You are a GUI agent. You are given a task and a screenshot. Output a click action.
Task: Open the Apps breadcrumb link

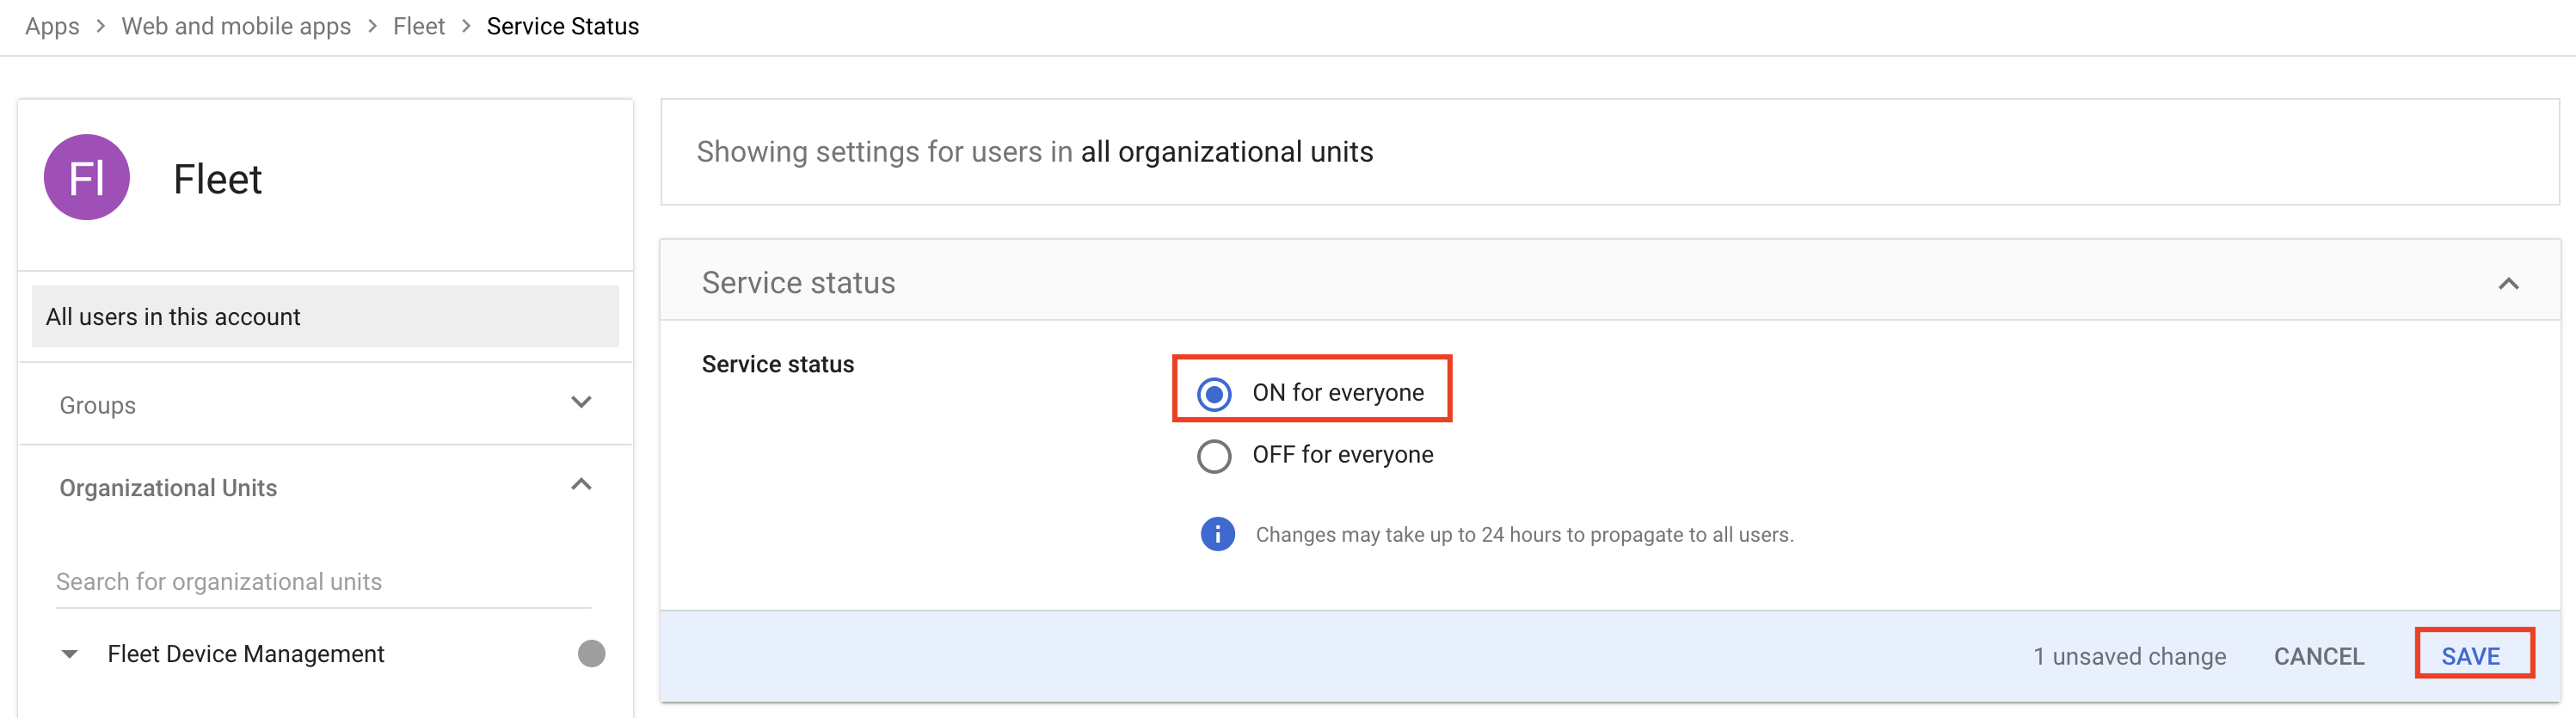(51, 26)
